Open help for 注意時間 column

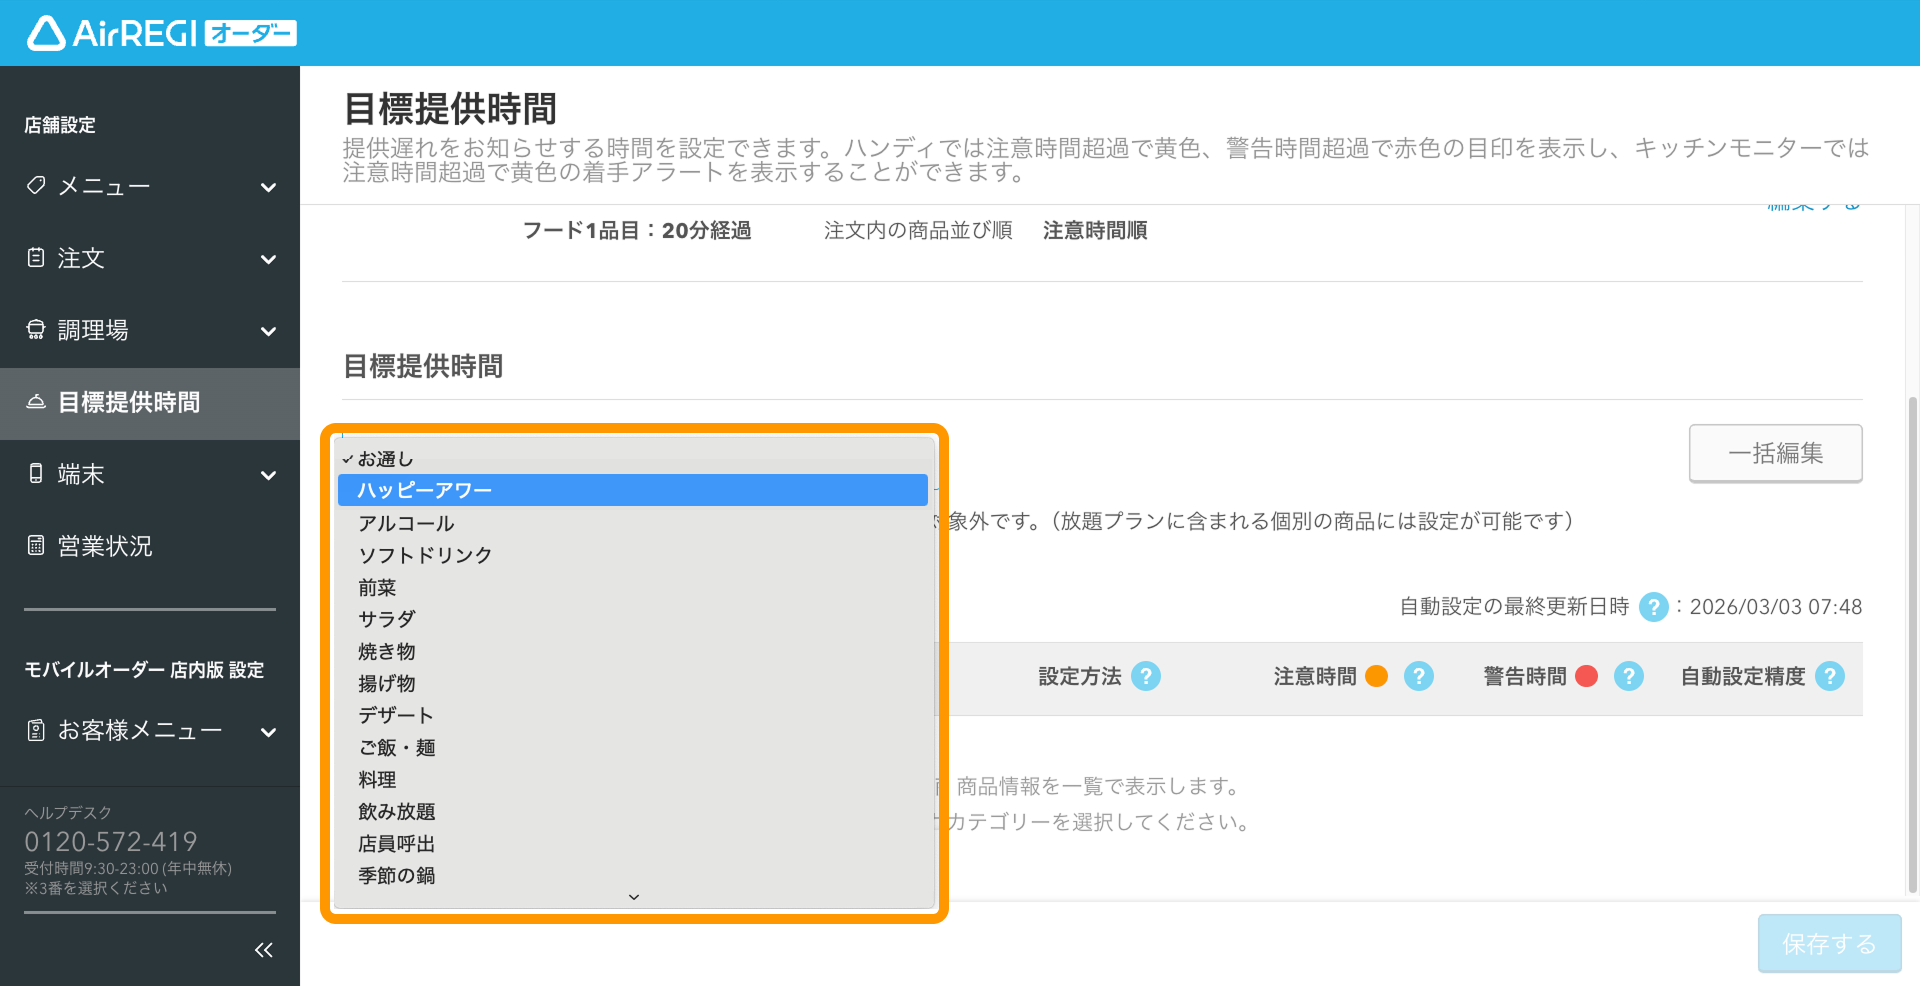pos(1419,676)
